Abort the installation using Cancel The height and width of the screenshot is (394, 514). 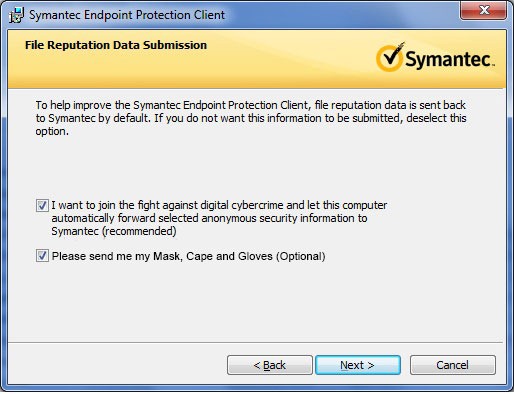[x=453, y=365]
